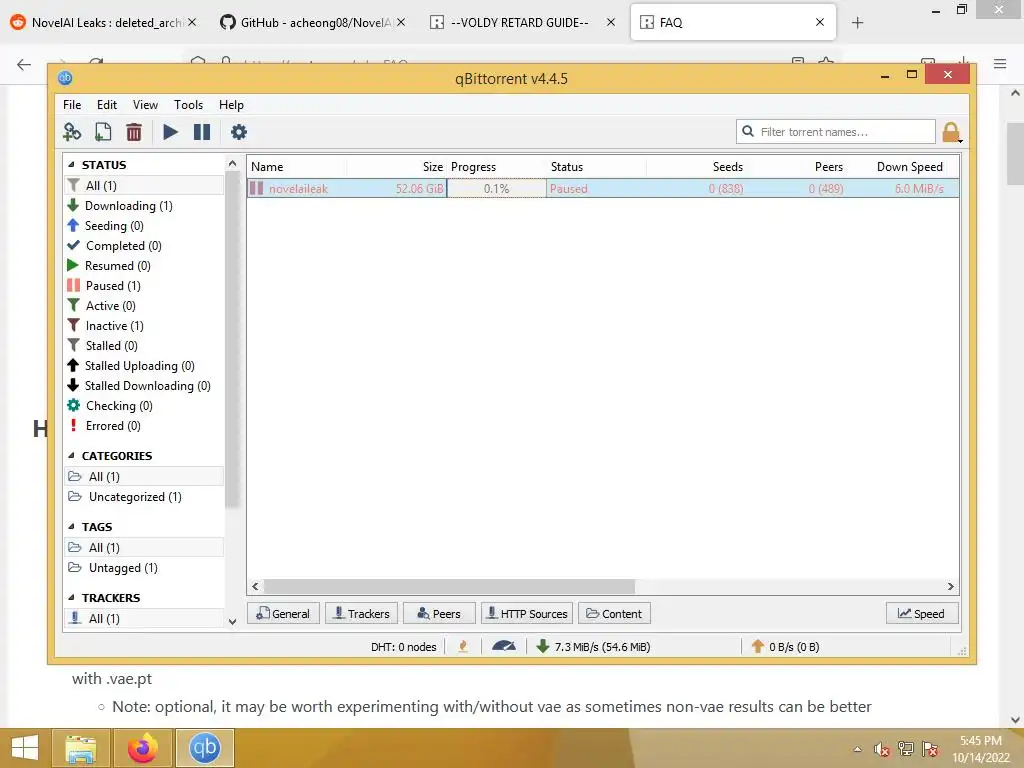This screenshot has width=1024, height=768.
Task: Click the lock UI padlock icon
Action: 952,133
